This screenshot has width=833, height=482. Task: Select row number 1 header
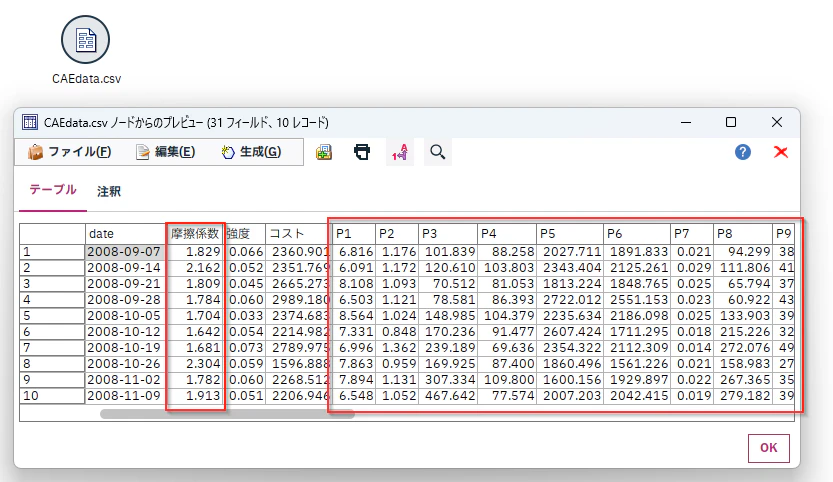click(52, 252)
